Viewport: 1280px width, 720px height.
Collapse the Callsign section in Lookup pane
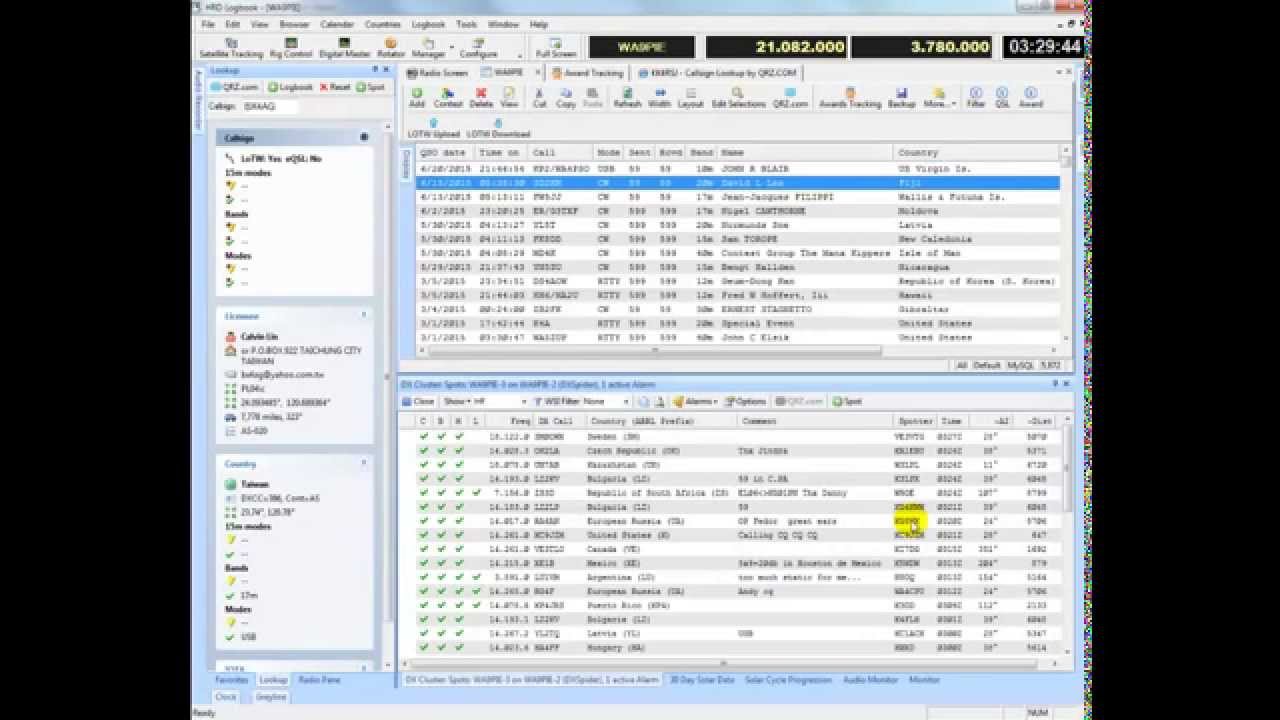pyautogui.click(x=364, y=137)
